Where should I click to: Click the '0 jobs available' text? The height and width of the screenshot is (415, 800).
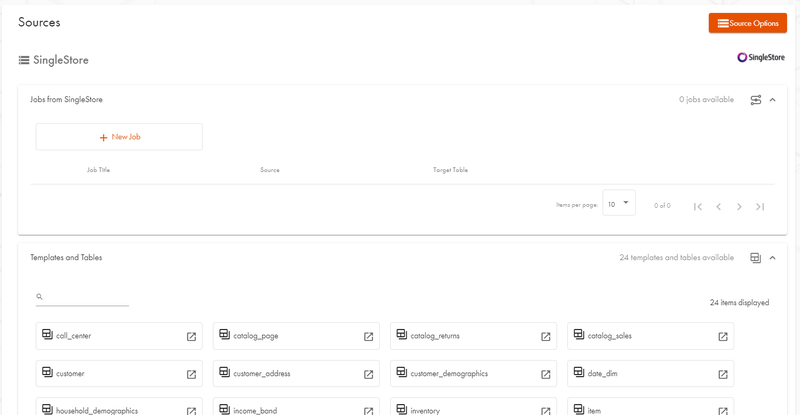point(707,100)
